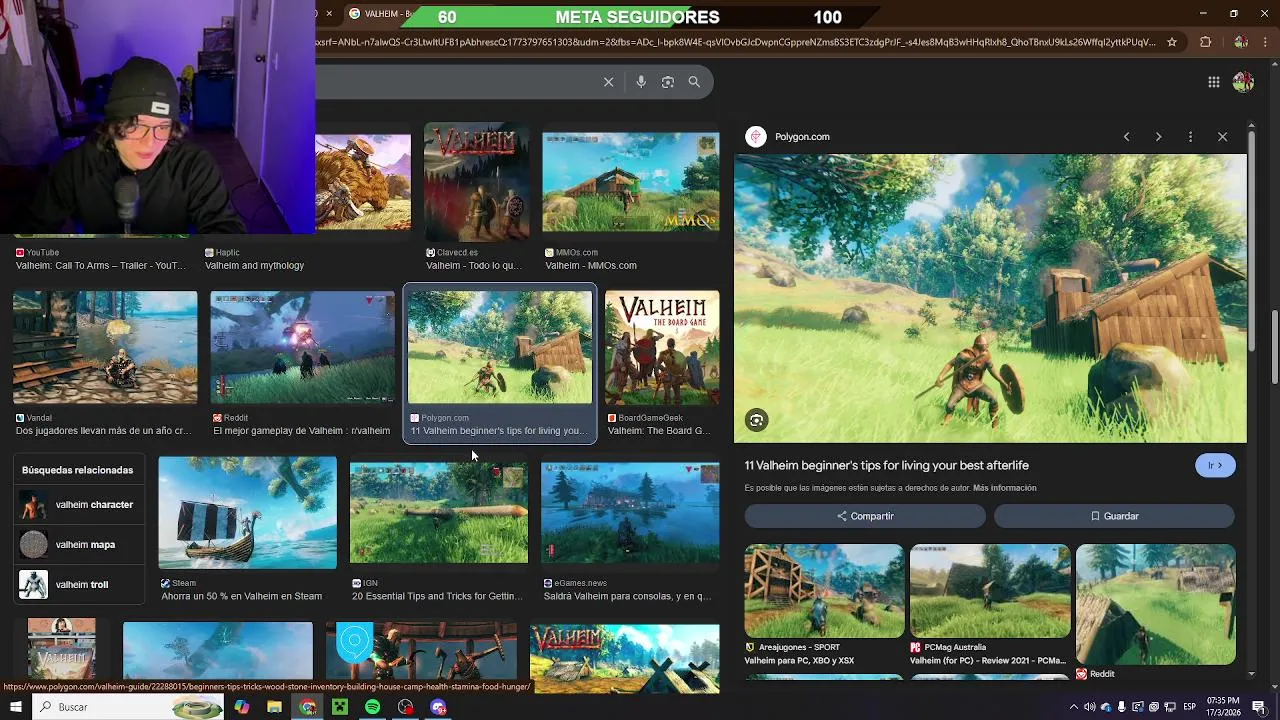Open Discord from the taskbar
Screen dimensions: 1280x720
click(438, 707)
